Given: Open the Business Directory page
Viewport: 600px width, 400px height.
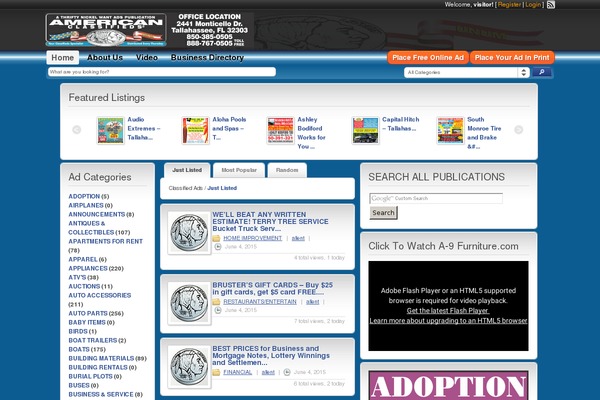Looking at the screenshot, I should [x=207, y=57].
